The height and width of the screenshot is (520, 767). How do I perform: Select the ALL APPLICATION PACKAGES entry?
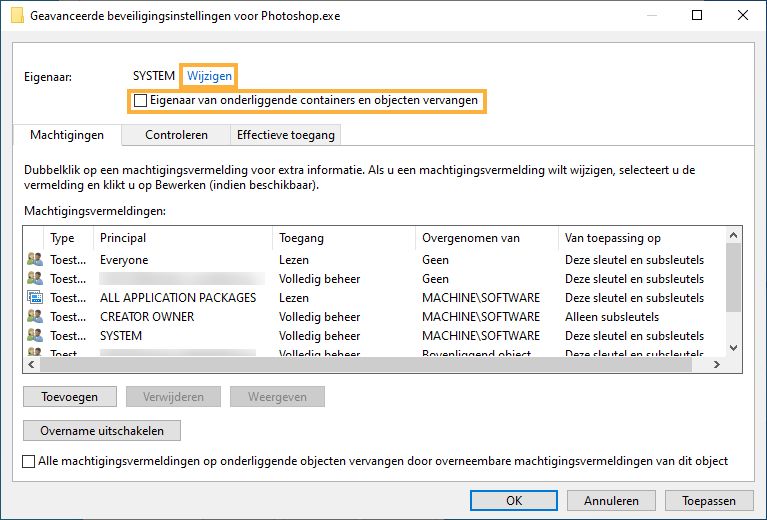click(178, 298)
